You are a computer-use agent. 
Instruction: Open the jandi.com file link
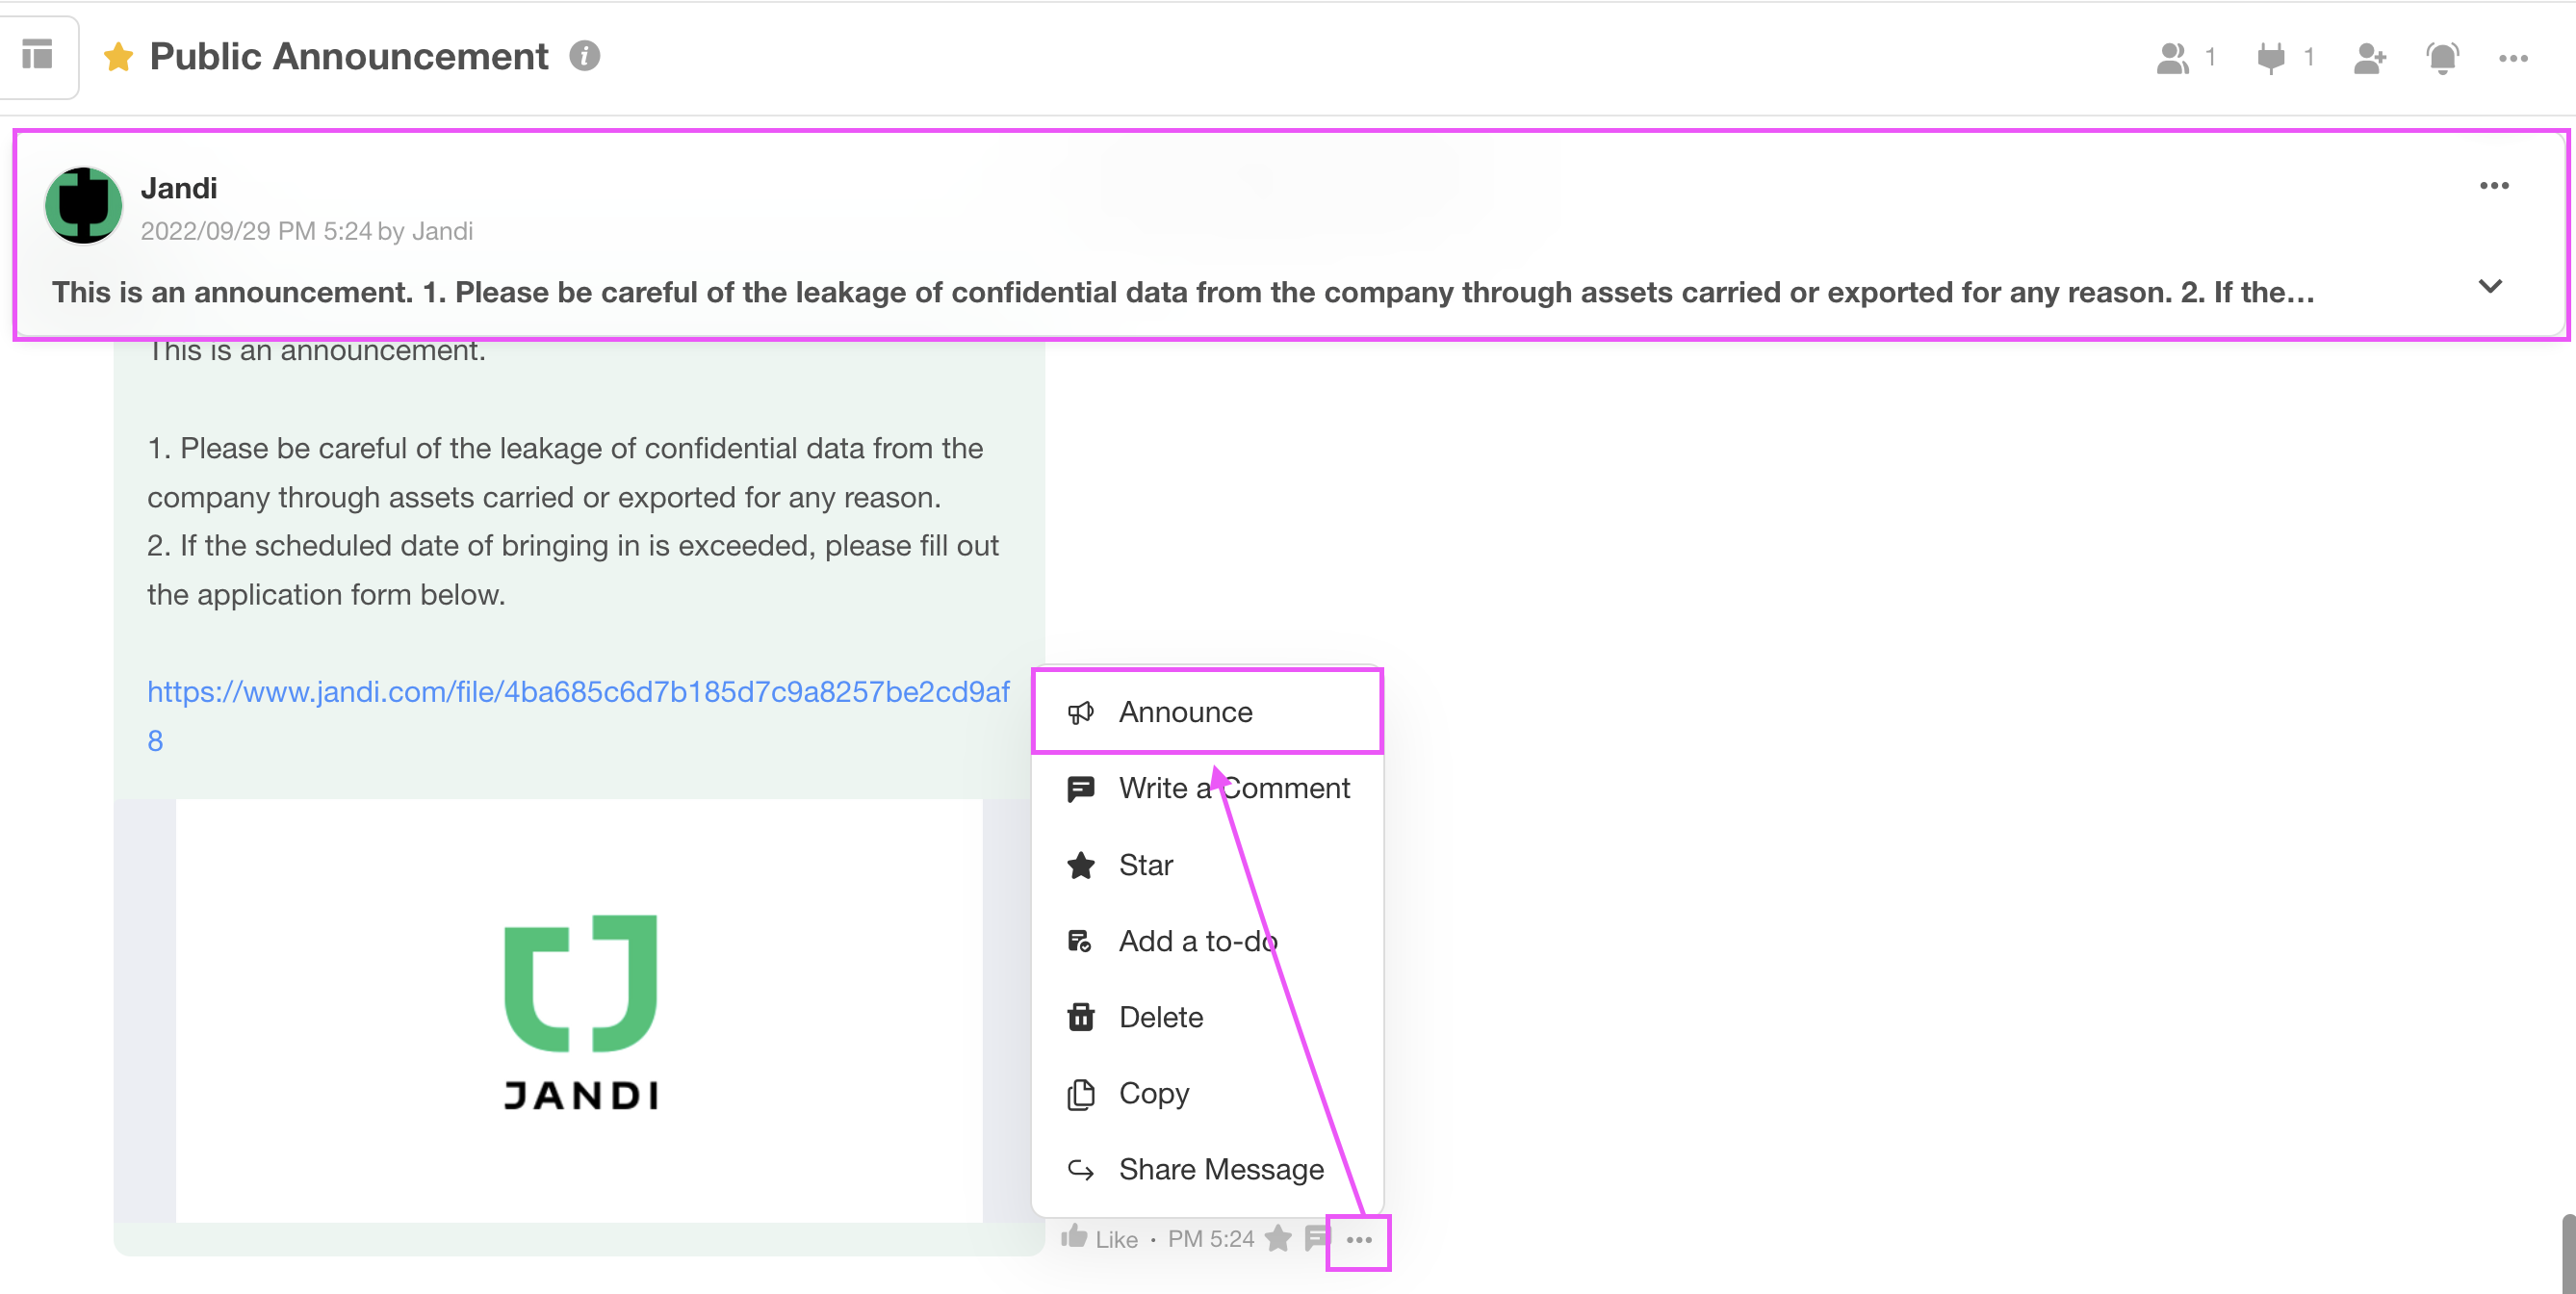[x=577, y=692]
